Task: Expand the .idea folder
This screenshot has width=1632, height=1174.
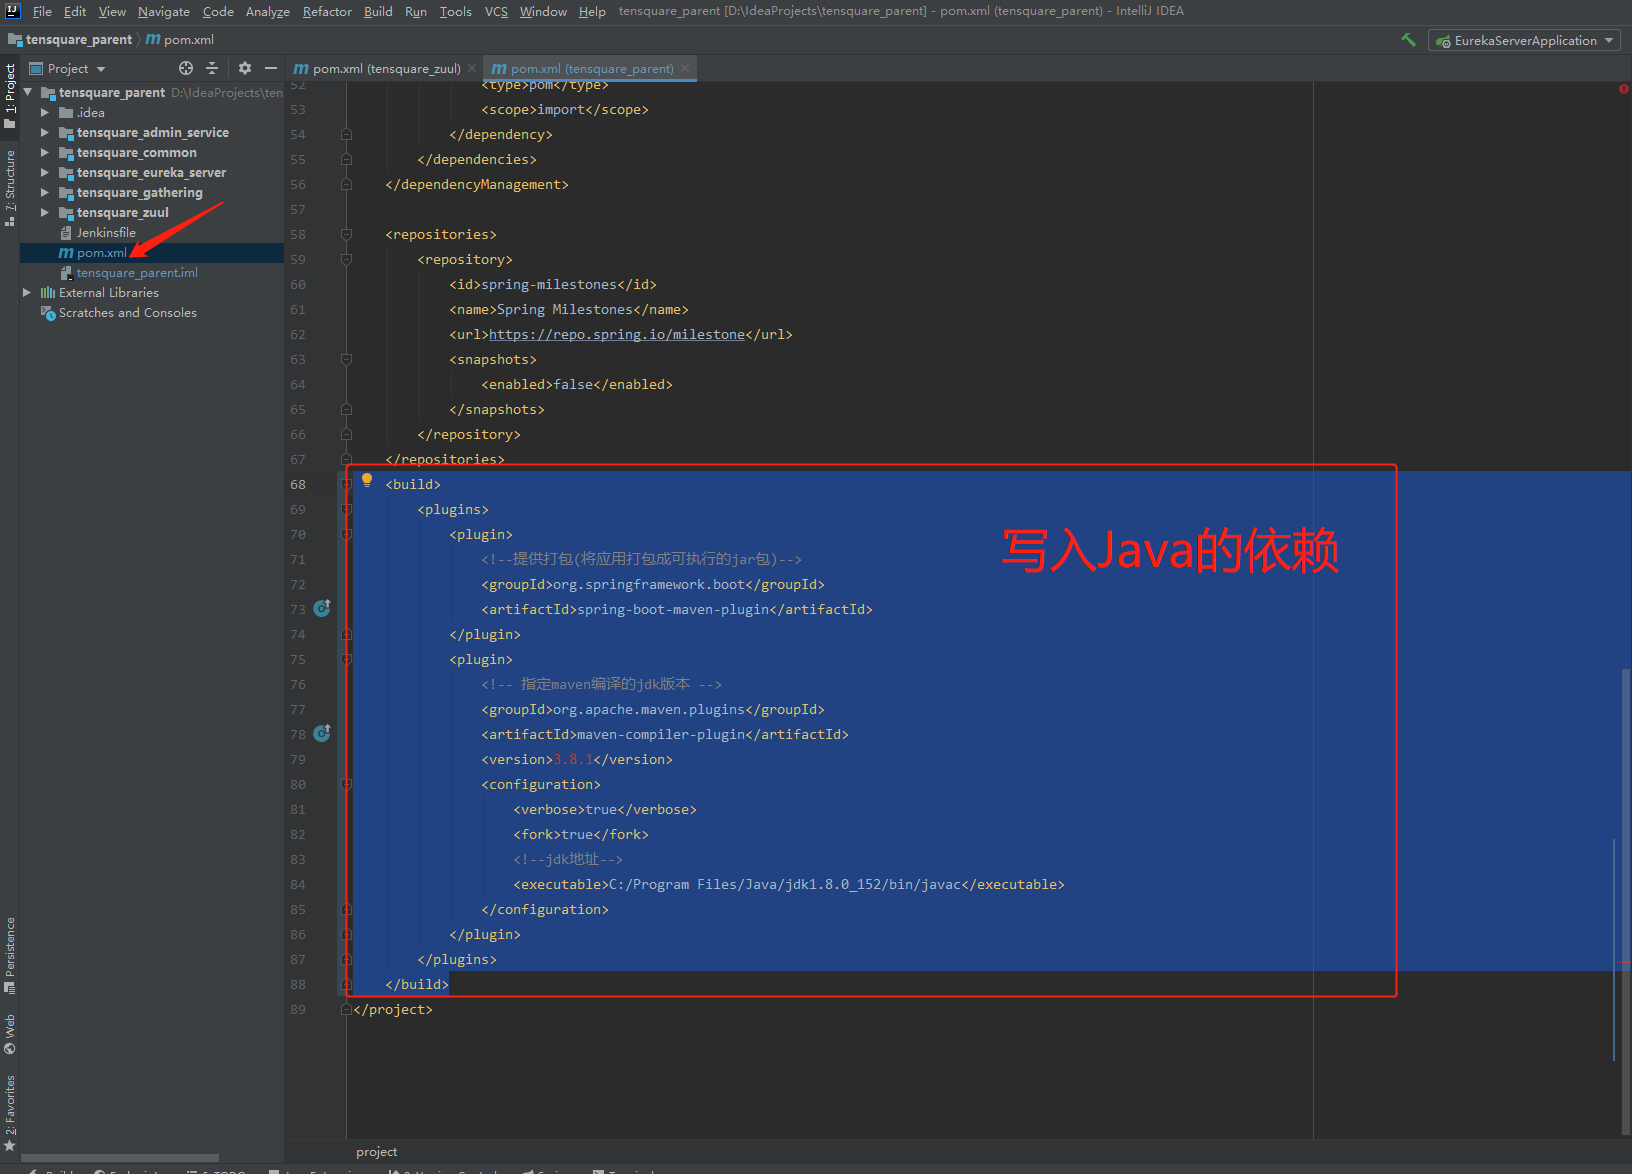Action: point(44,112)
